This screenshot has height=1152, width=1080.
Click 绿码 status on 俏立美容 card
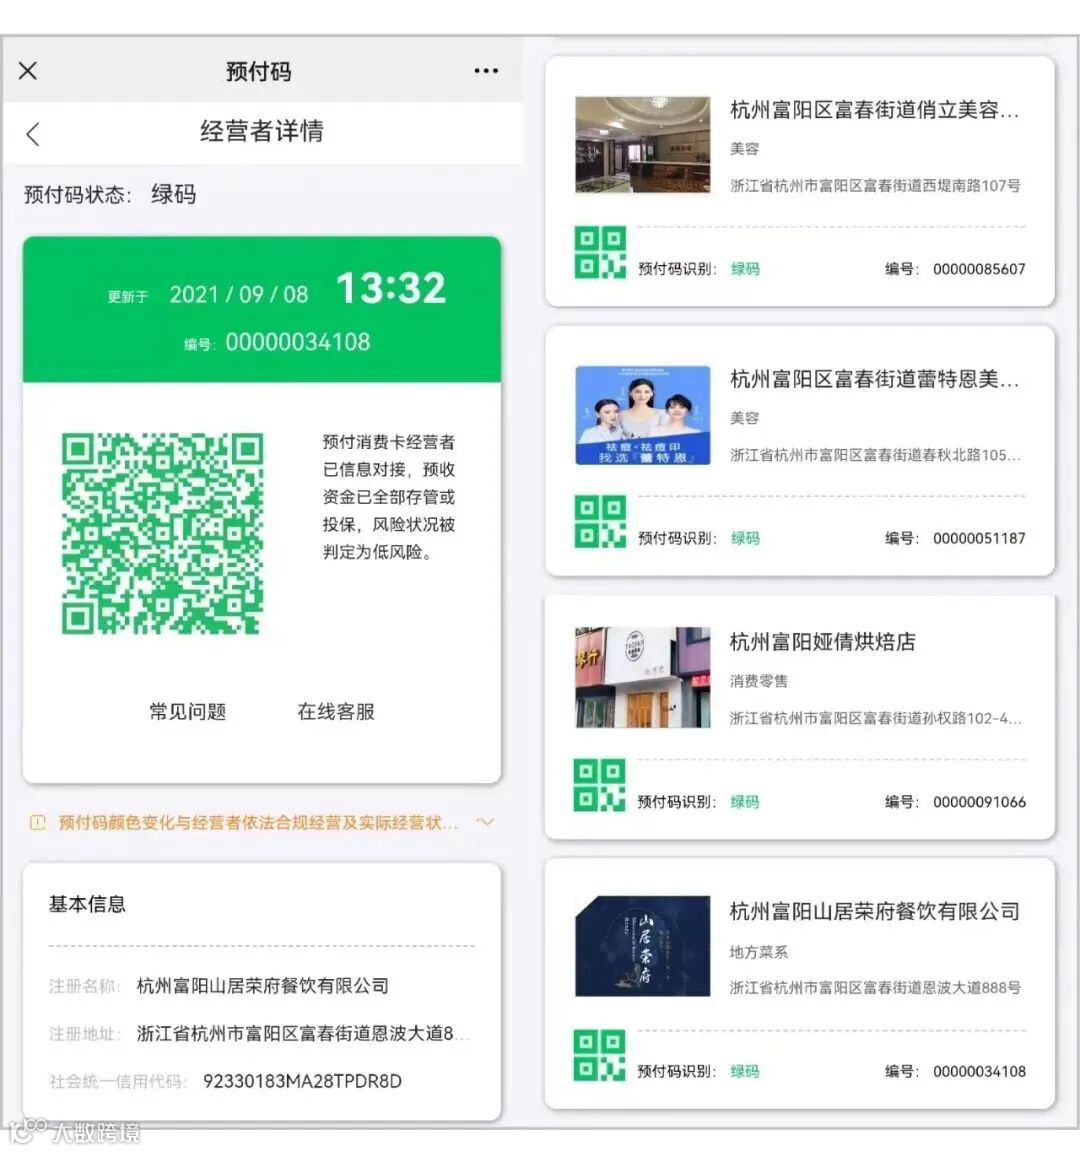click(745, 269)
